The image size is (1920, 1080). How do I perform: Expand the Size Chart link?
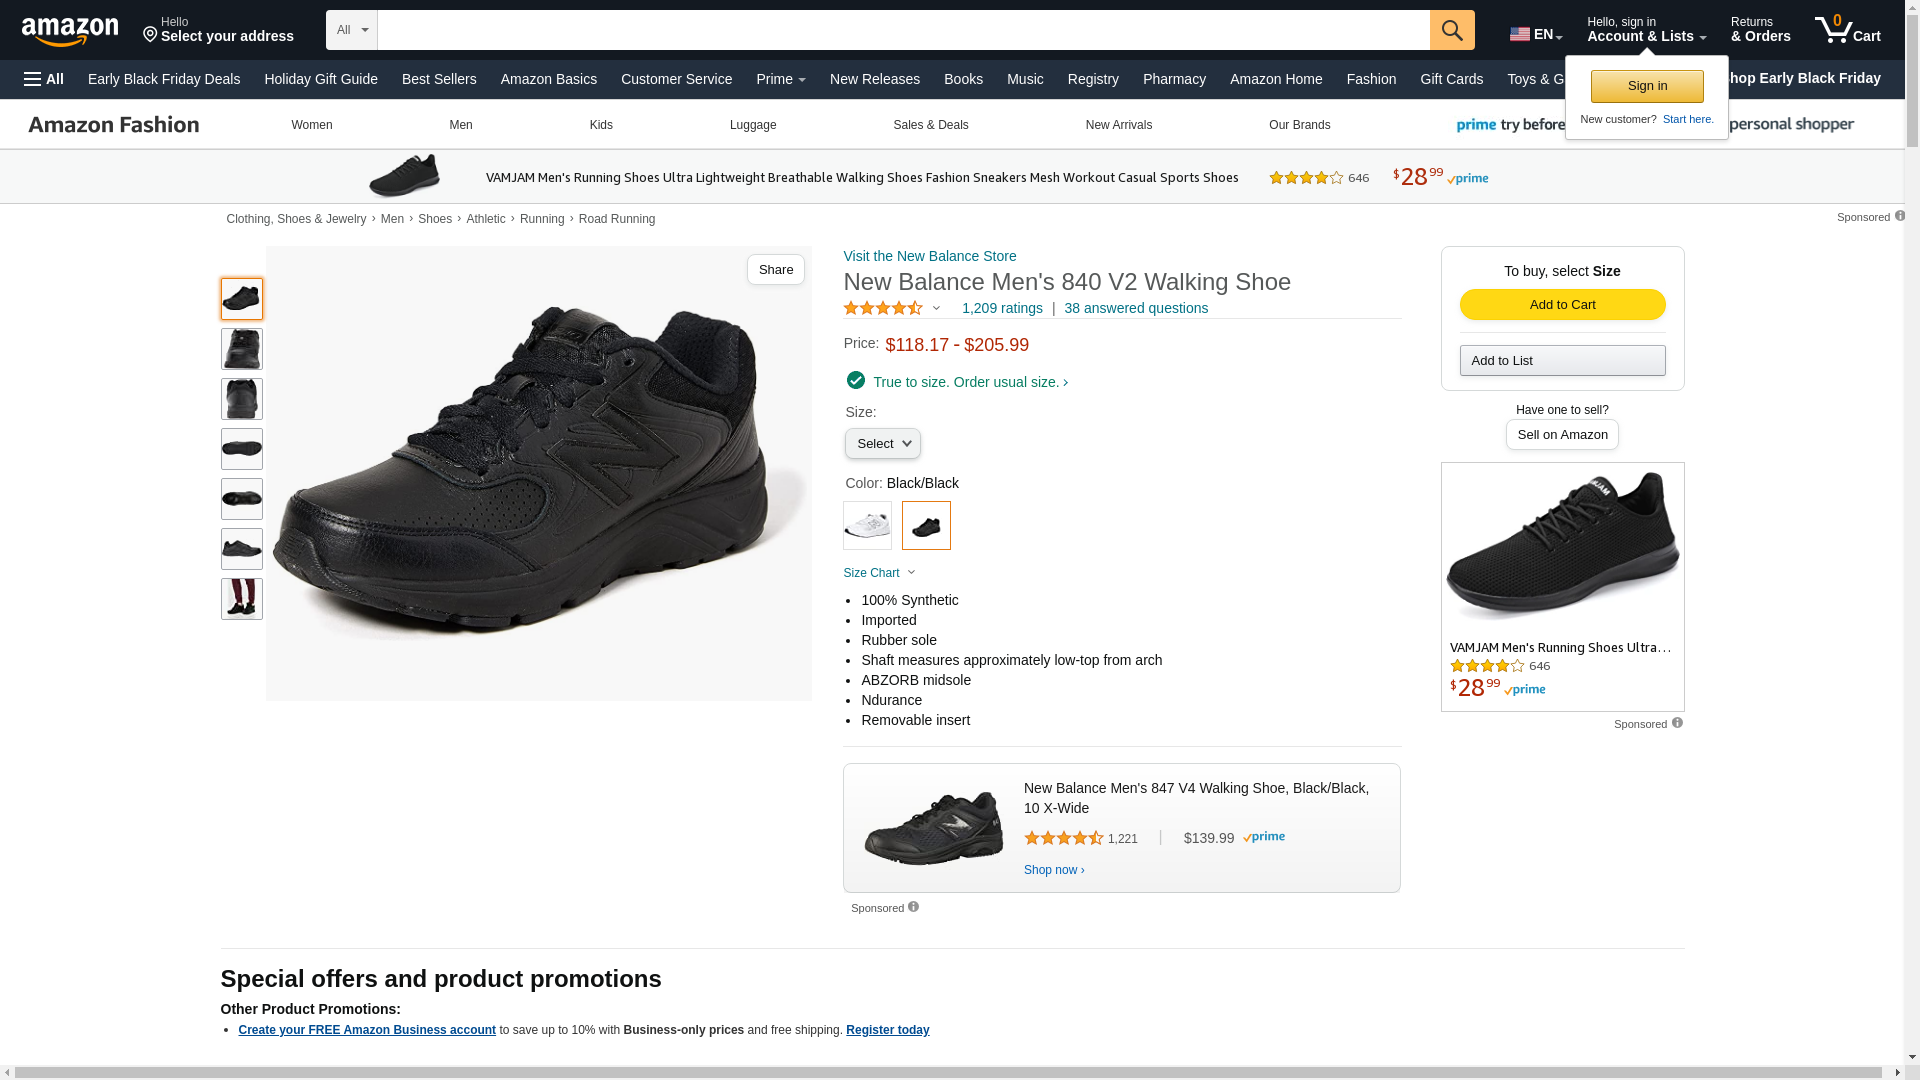[x=879, y=573]
